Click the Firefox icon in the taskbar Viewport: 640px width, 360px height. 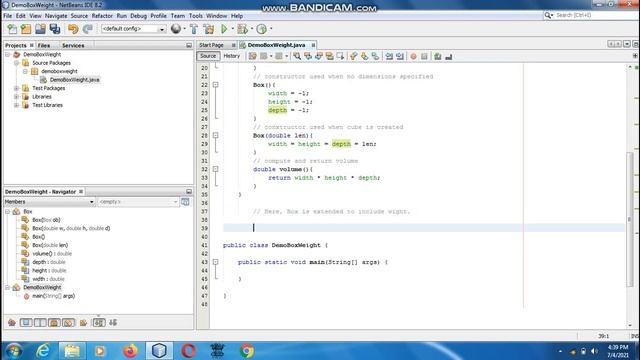tap(130, 351)
